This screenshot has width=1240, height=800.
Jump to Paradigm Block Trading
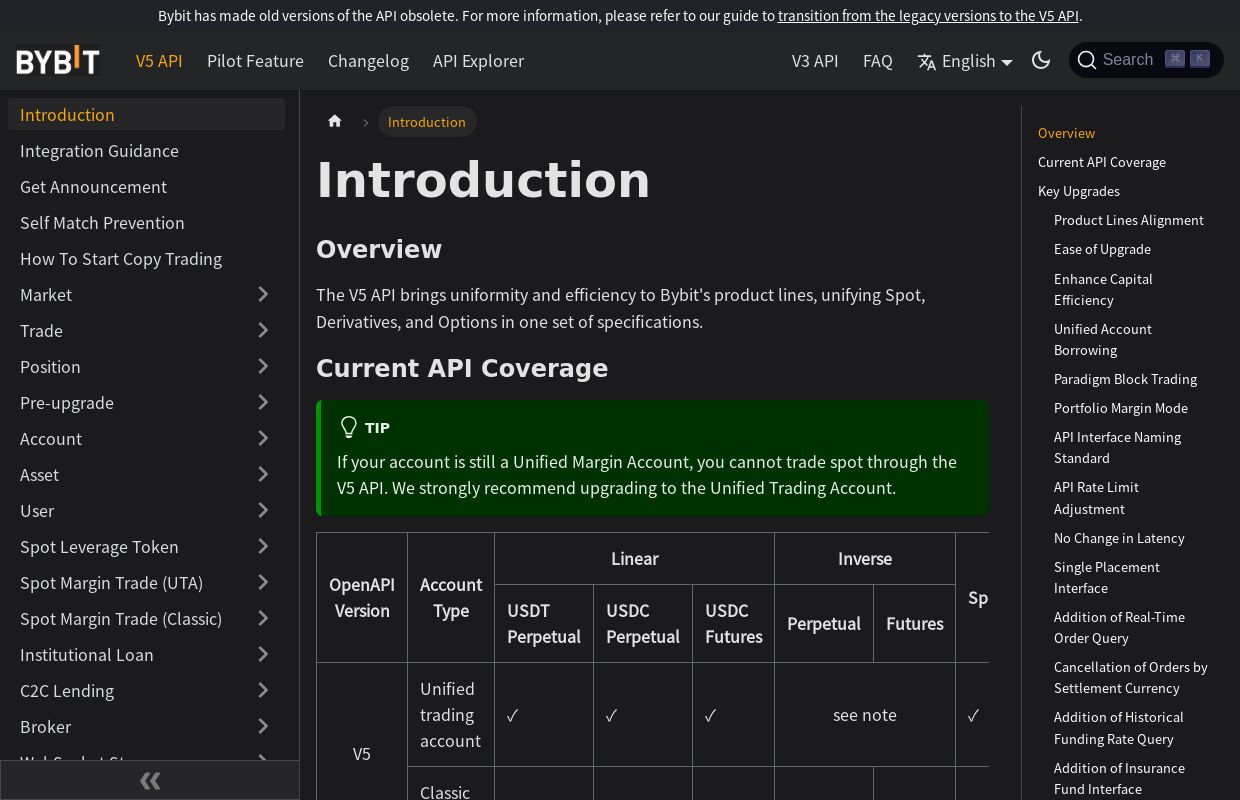click(x=1125, y=379)
